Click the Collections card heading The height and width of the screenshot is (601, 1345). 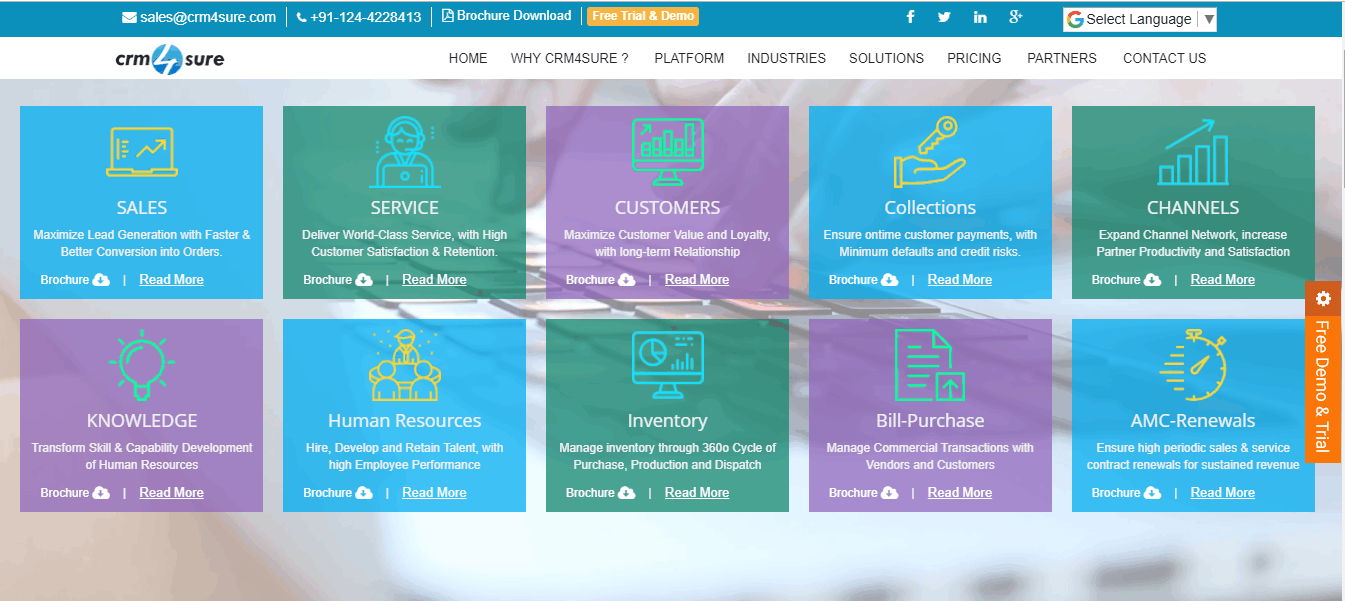(930, 208)
